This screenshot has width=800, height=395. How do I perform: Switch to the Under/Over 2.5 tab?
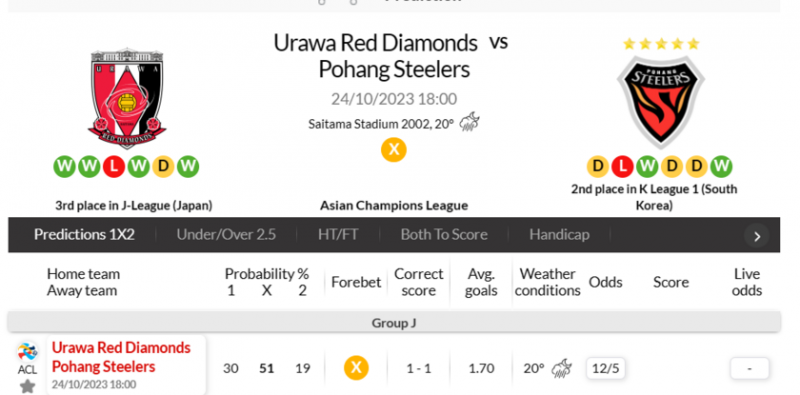(226, 235)
